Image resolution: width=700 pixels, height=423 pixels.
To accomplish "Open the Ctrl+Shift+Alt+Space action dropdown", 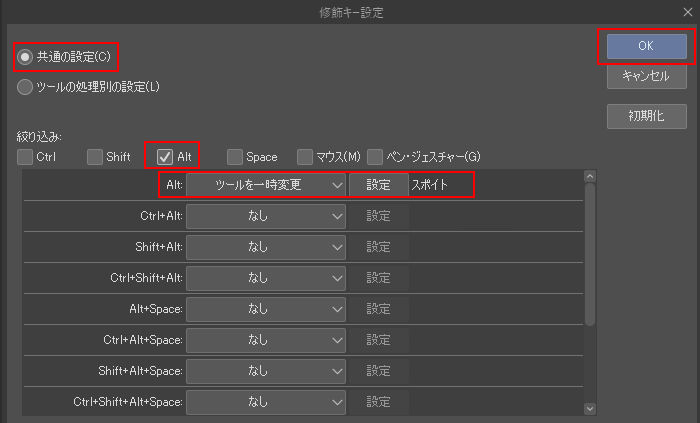I will [x=266, y=402].
